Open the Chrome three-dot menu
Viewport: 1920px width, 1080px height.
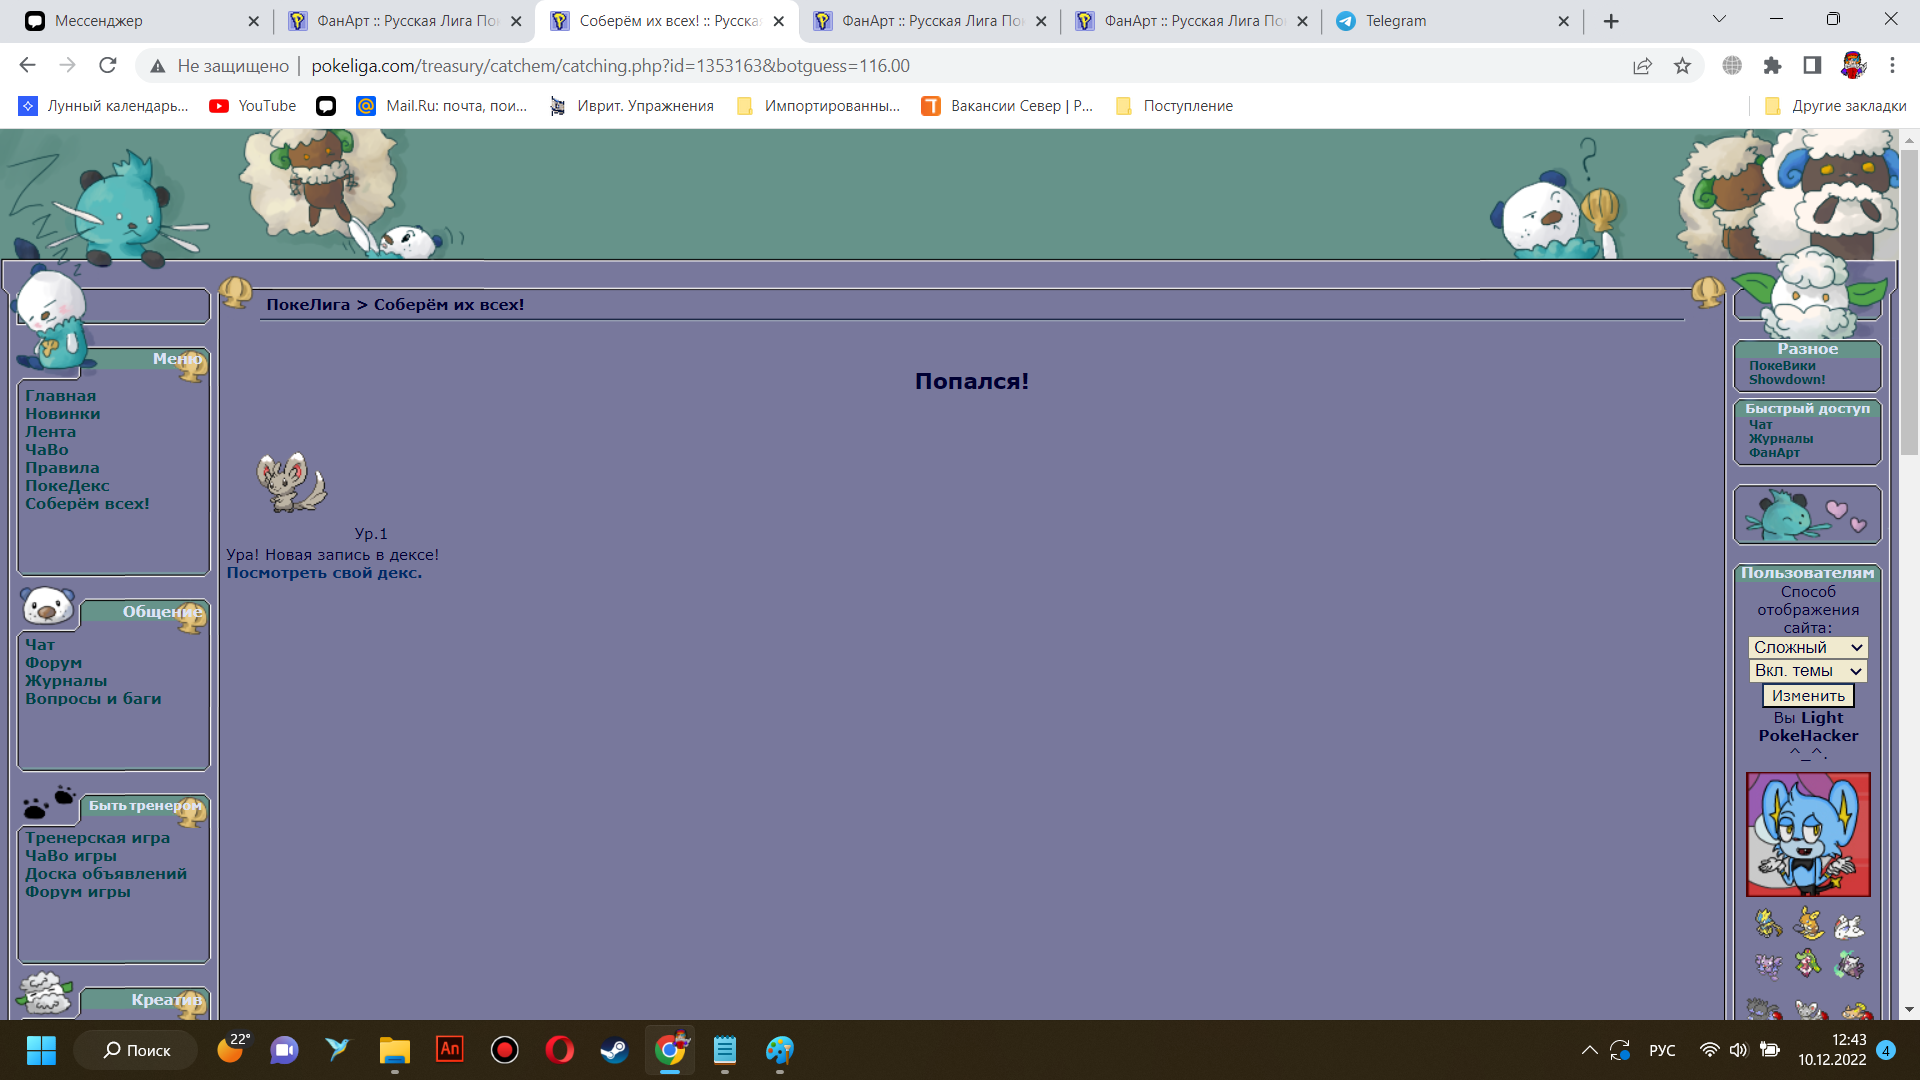(1892, 65)
